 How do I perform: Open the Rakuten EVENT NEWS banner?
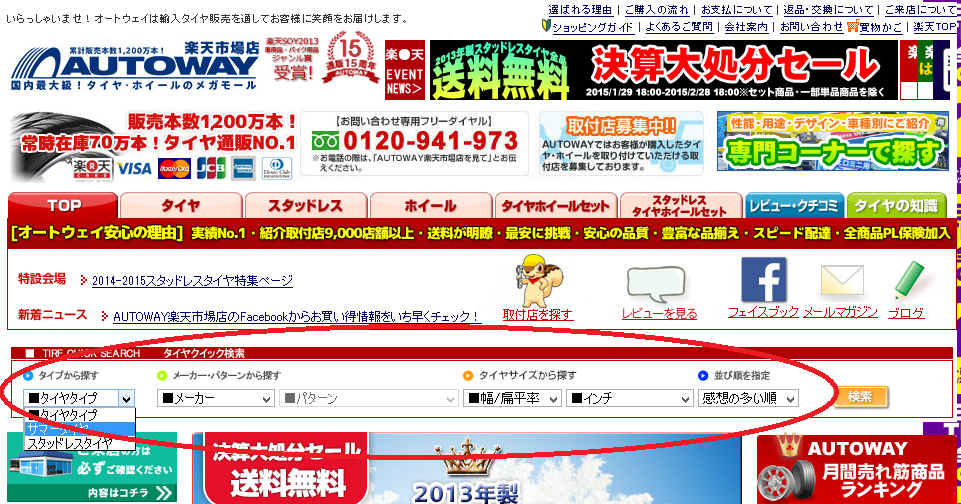tap(405, 70)
